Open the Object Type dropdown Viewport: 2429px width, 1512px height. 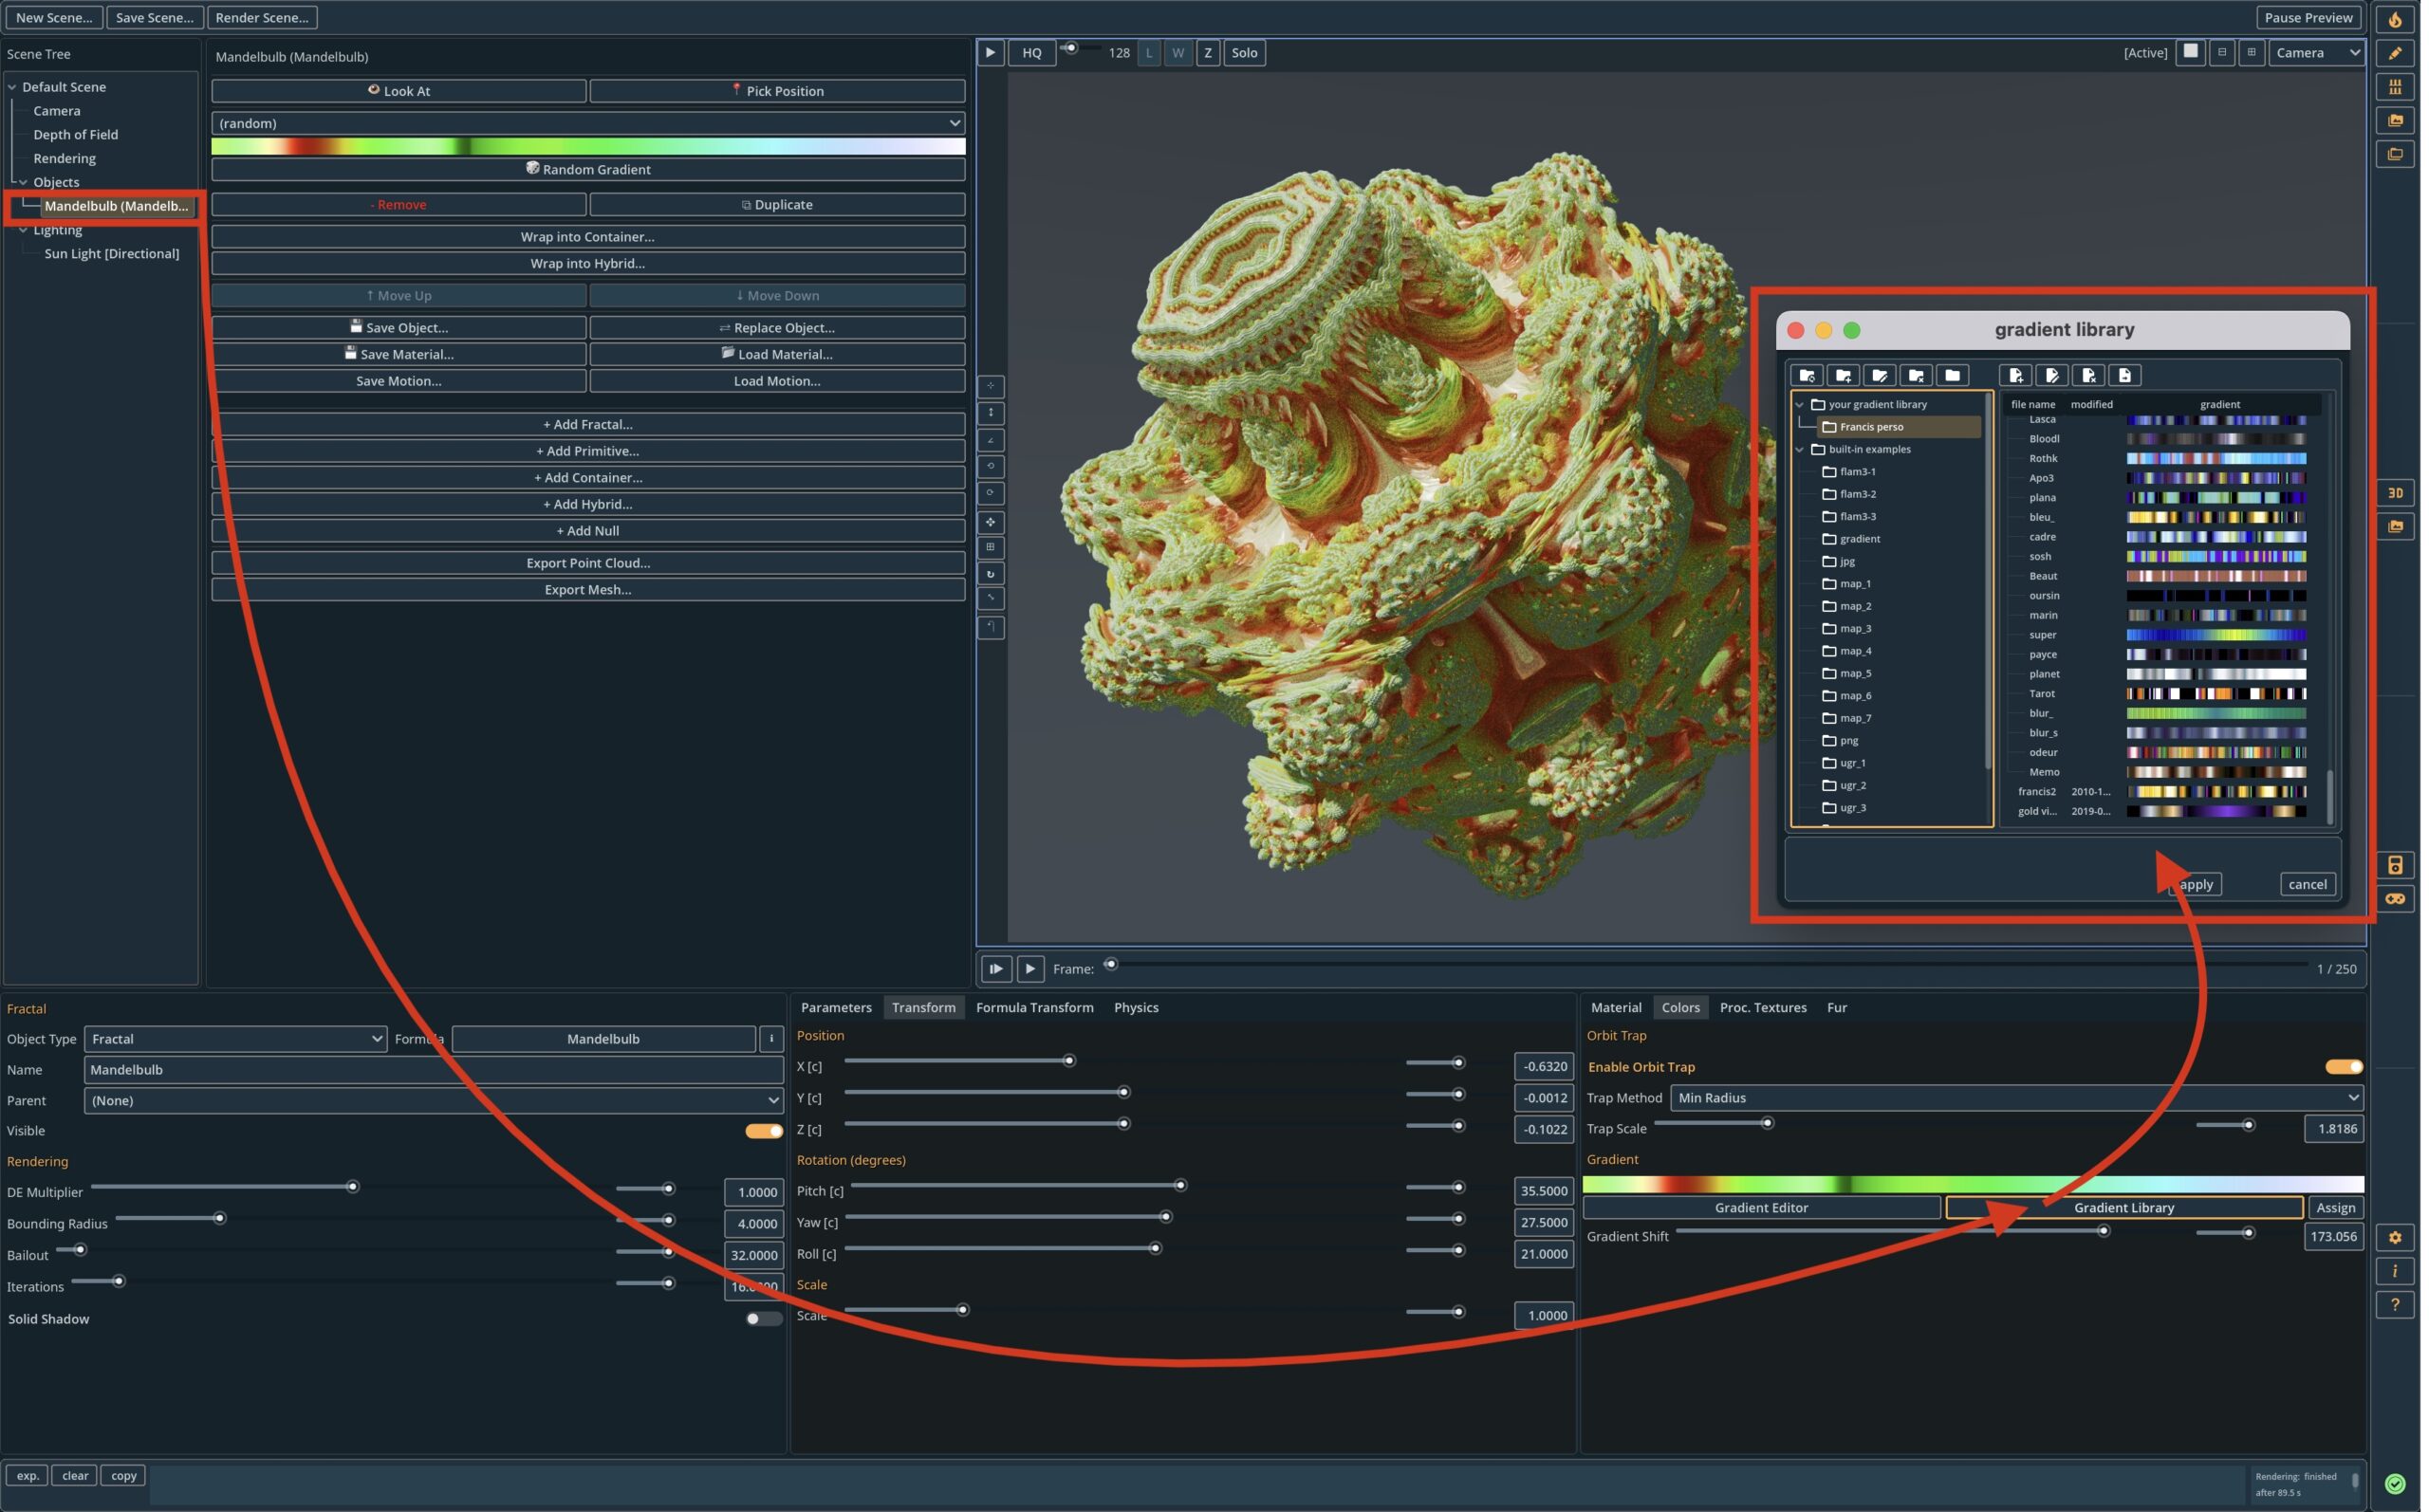coord(236,1041)
